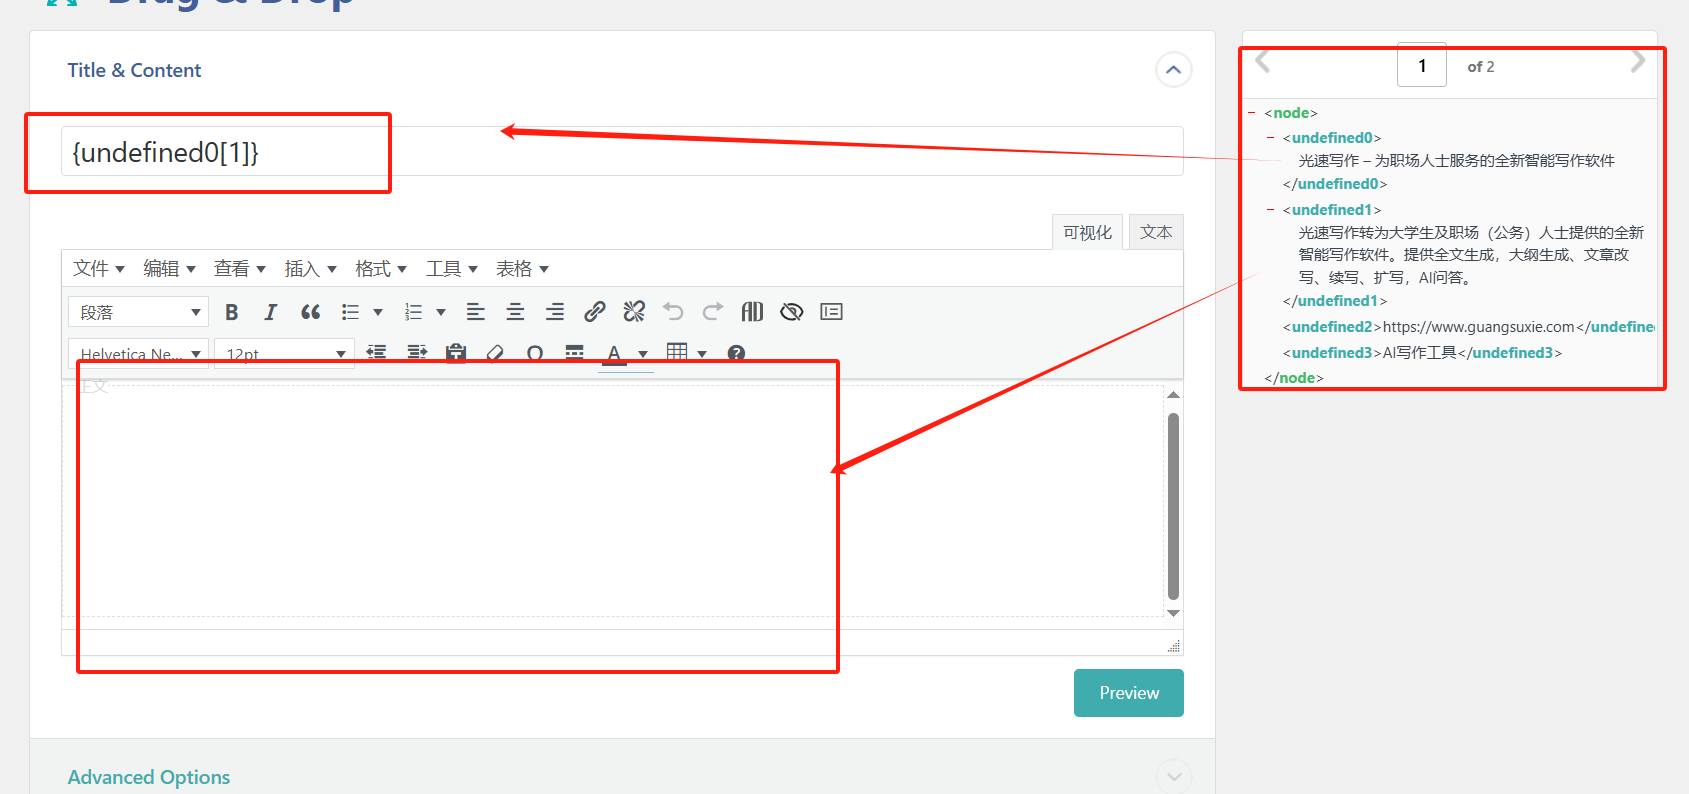Open the editor help question mark icon

coord(736,353)
